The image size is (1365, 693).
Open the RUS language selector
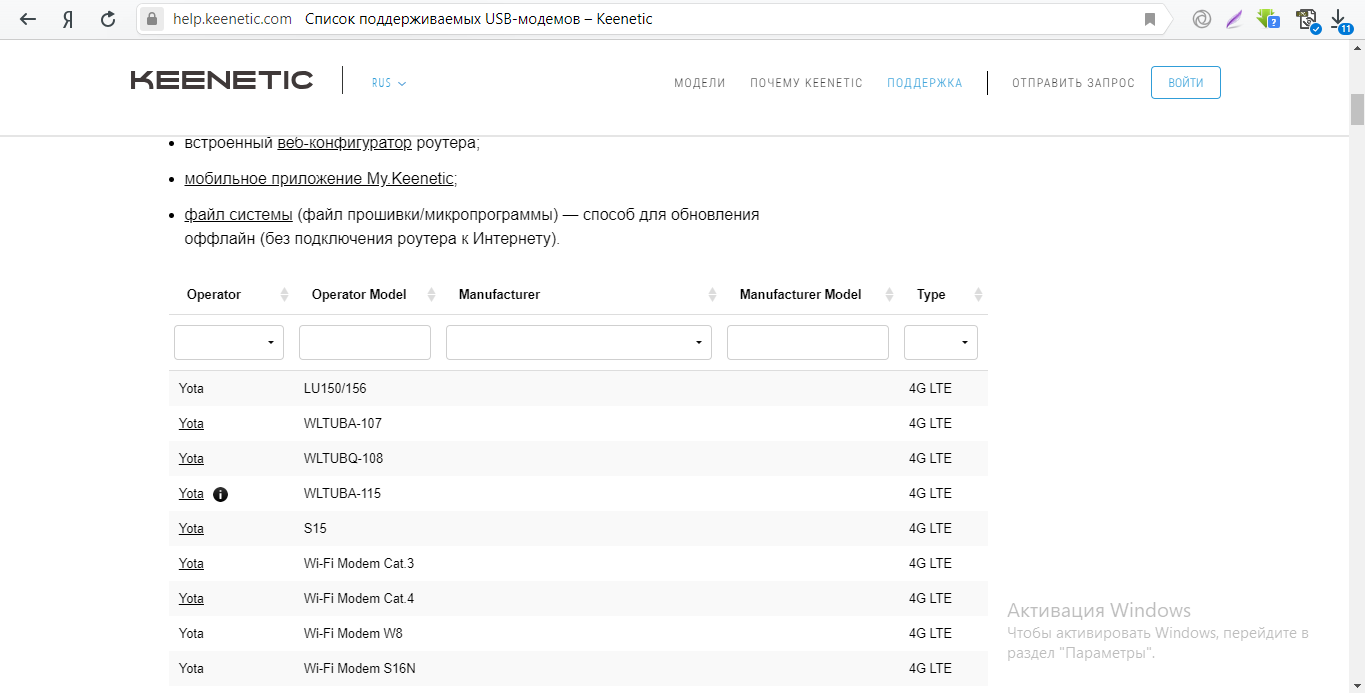[x=388, y=83]
